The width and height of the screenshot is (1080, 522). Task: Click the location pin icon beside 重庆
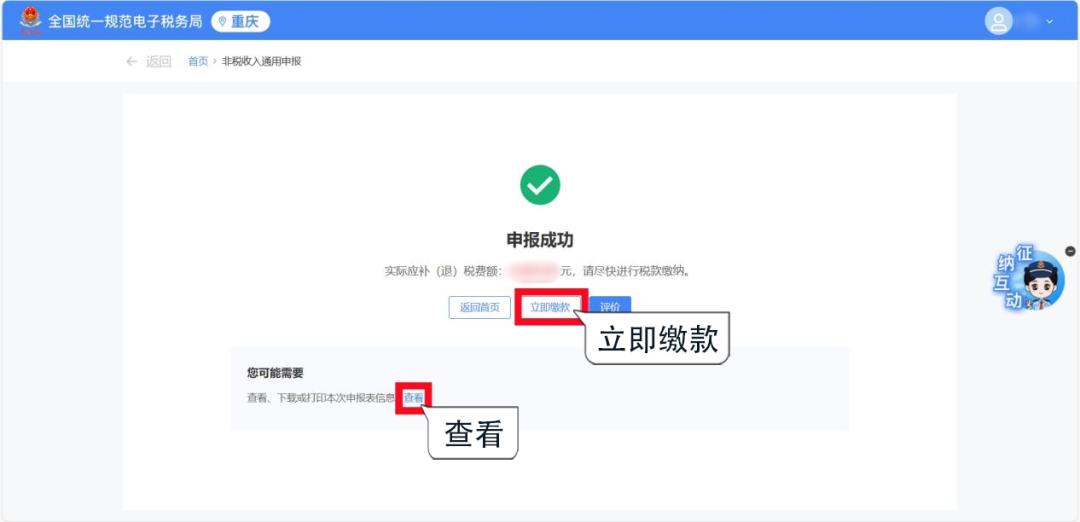[222, 21]
